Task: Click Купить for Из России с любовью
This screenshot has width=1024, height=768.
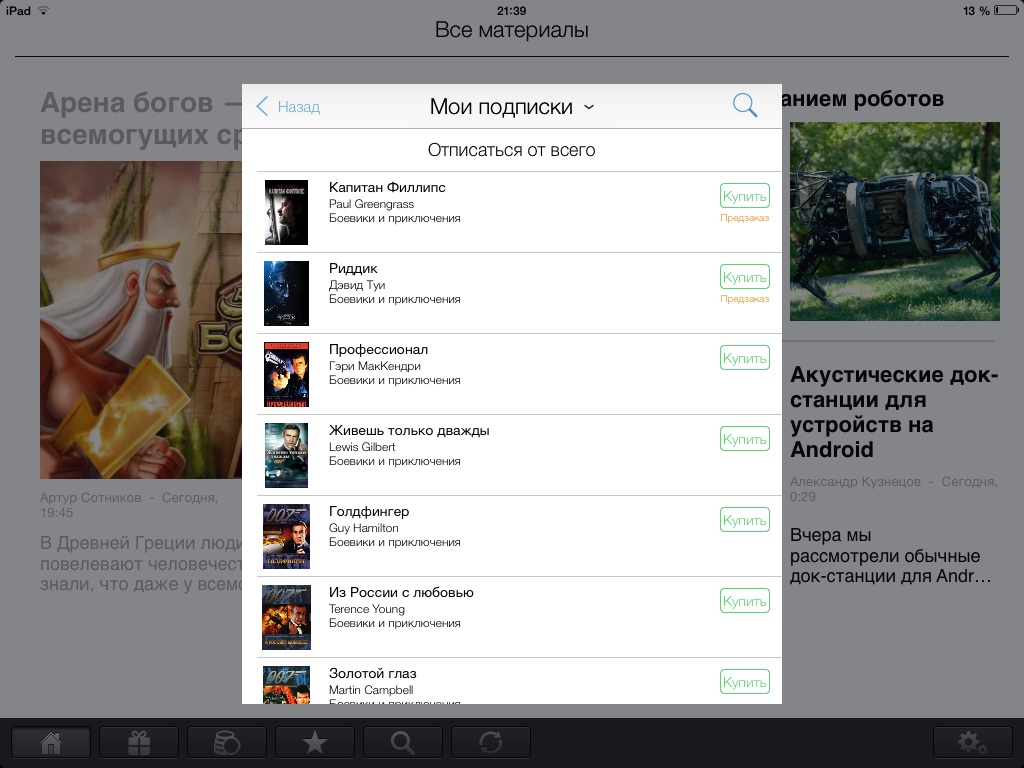Action: tap(744, 601)
